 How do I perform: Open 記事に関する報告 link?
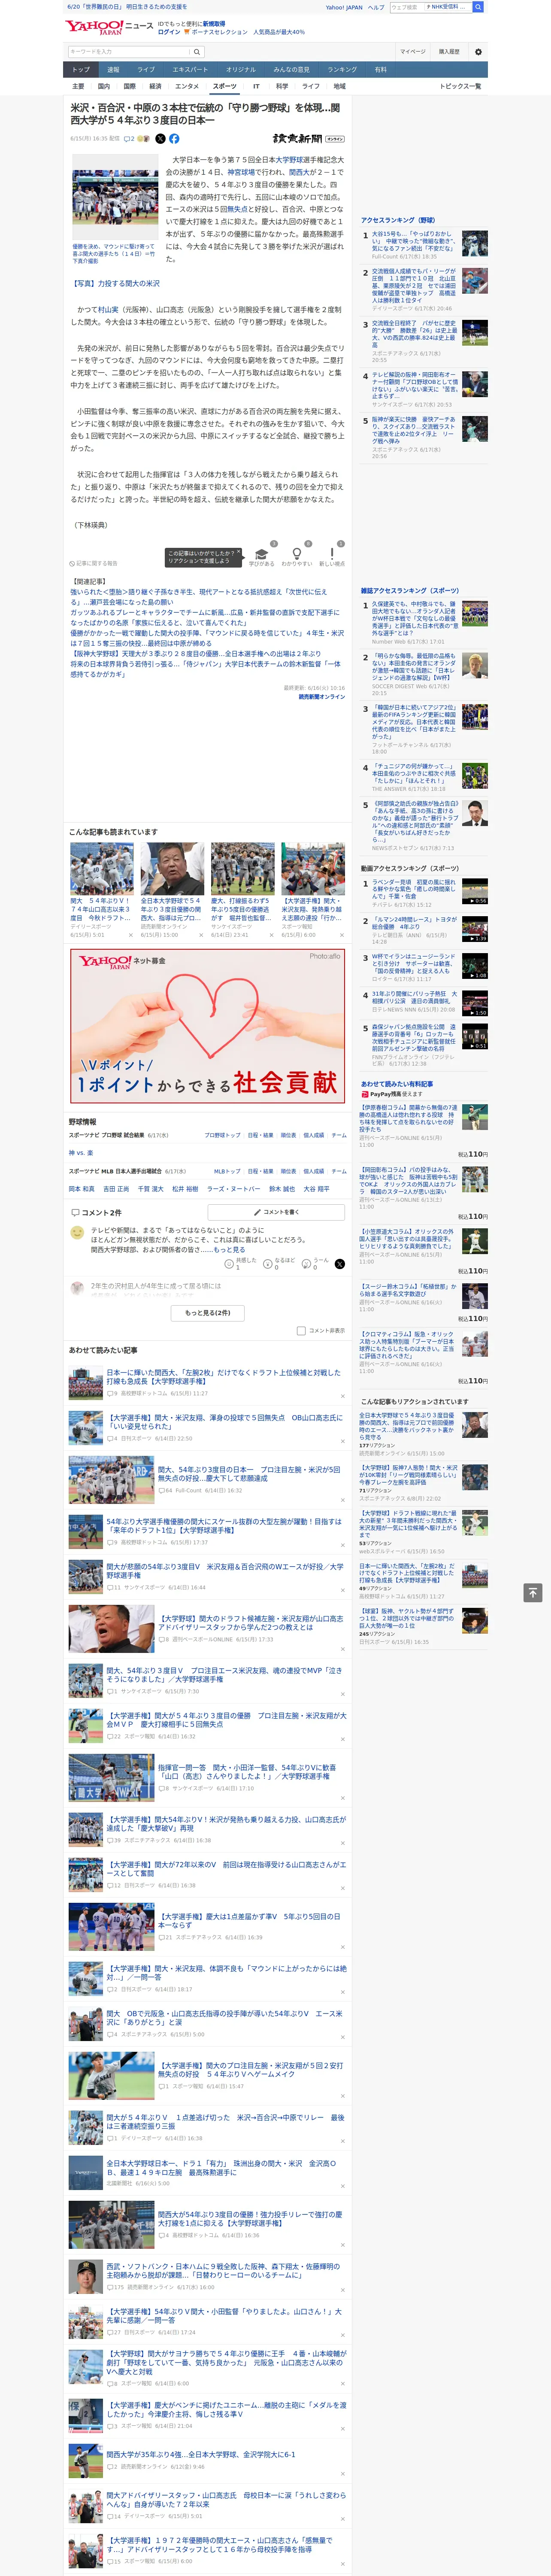pyautogui.click(x=93, y=563)
